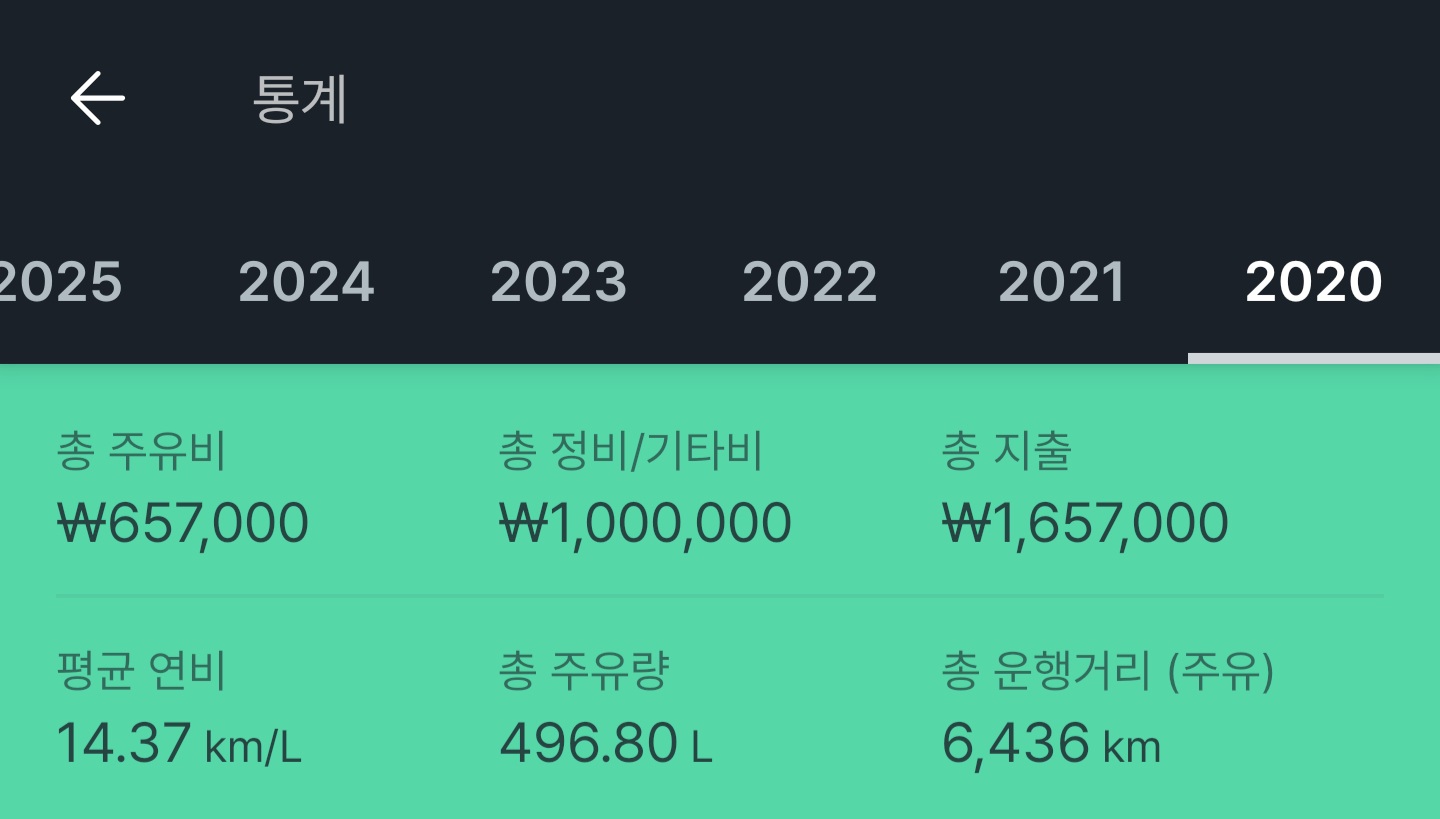Click the 총 주유비 label
Screen dimensions: 1440x819
pyautogui.click(x=142, y=452)
